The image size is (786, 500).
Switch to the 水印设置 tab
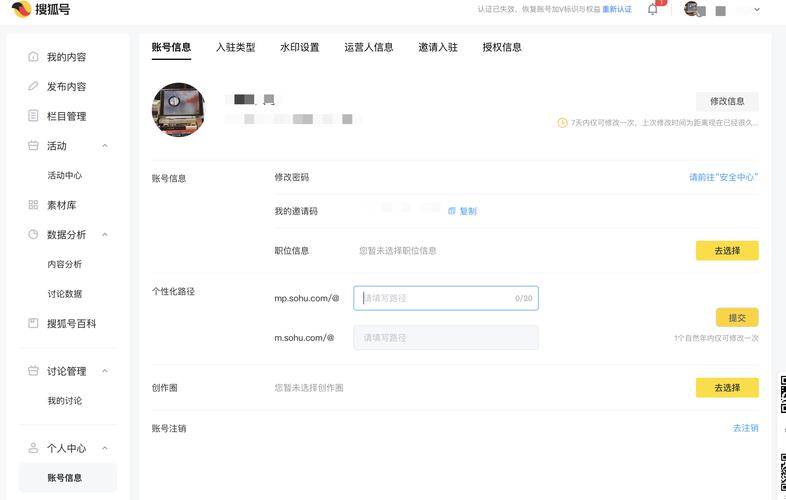click(300, 47)
